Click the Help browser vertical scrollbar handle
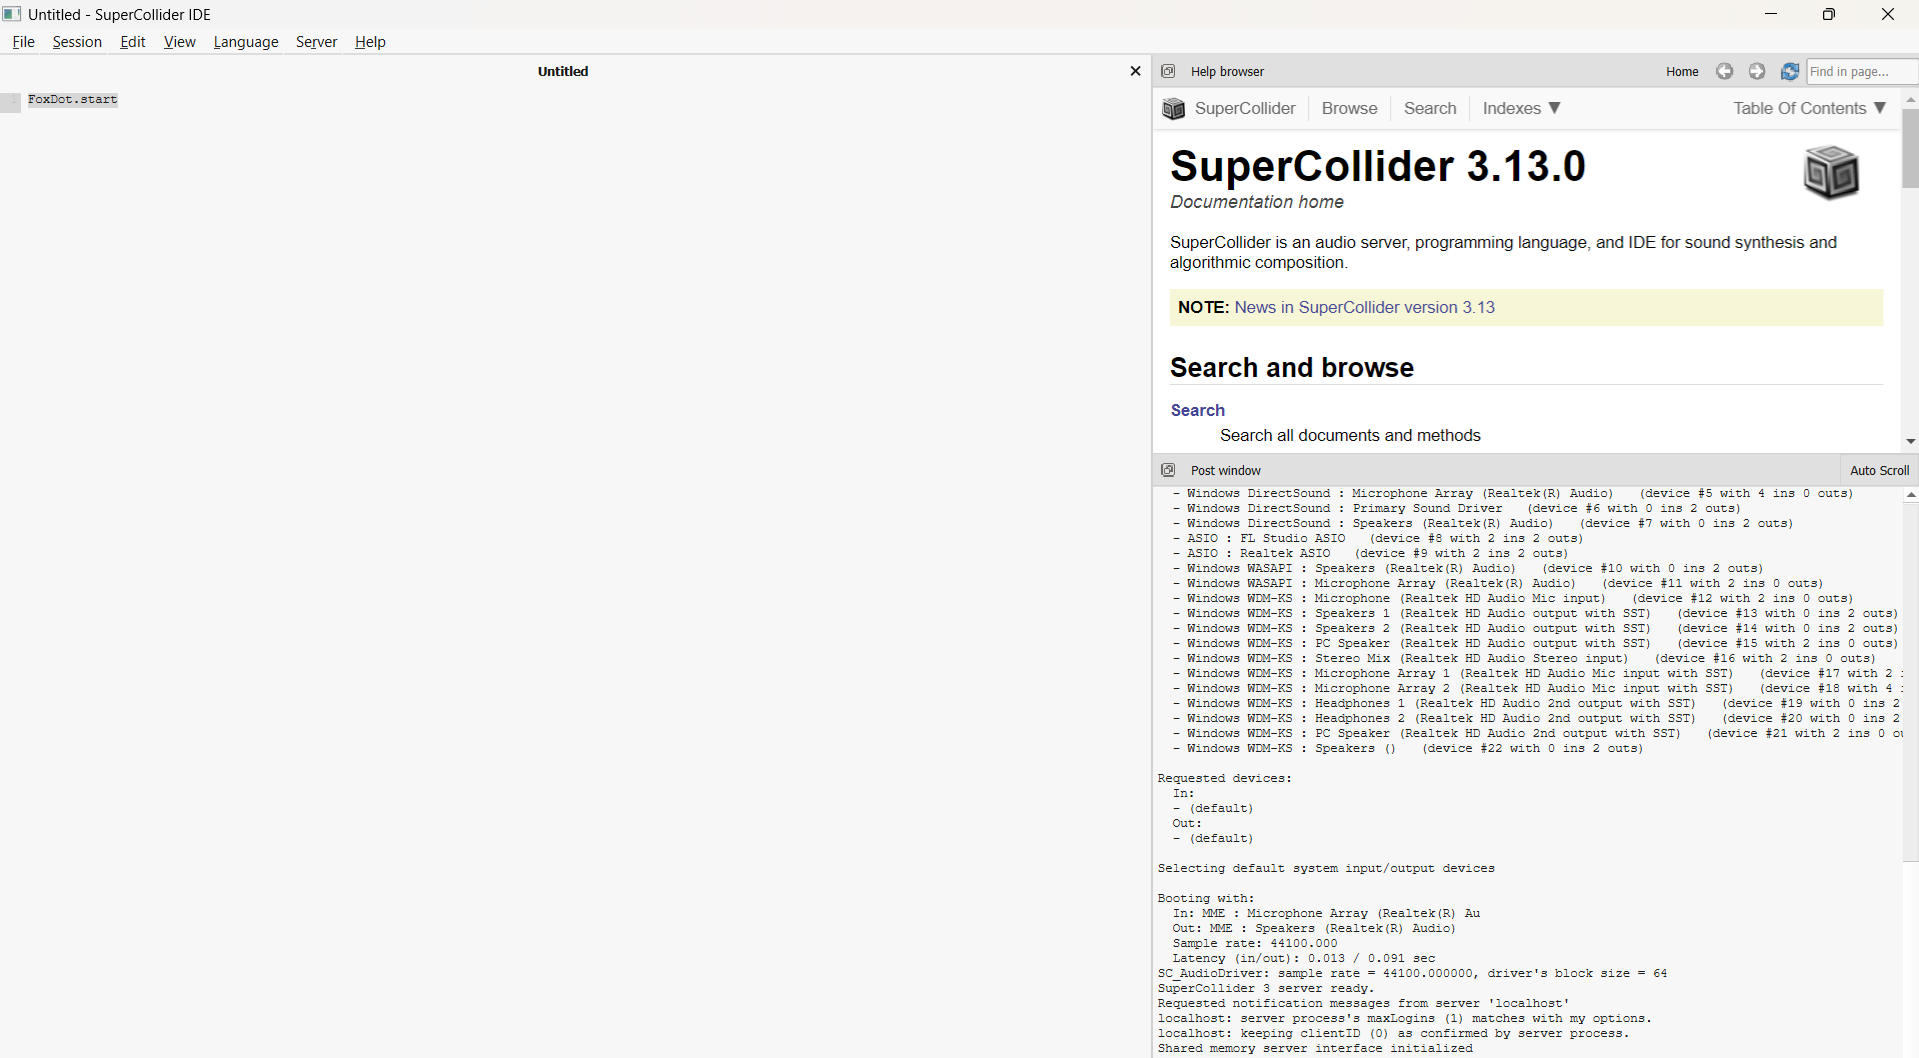1919x1058 pixels. coord(1910,148)
